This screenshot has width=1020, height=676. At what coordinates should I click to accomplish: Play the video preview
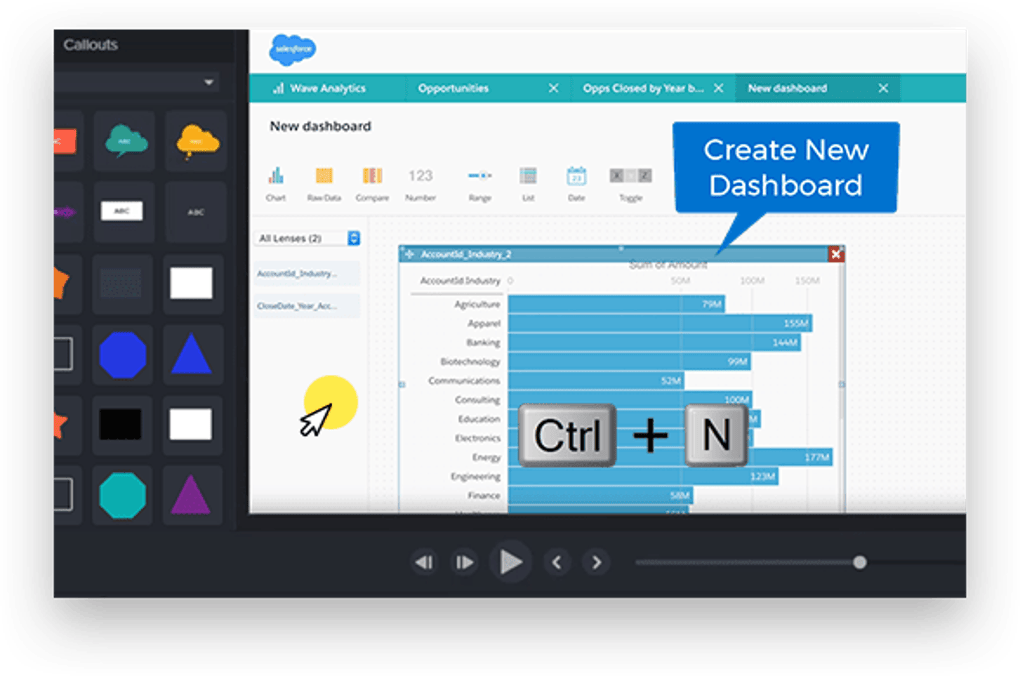coord(511,561)
